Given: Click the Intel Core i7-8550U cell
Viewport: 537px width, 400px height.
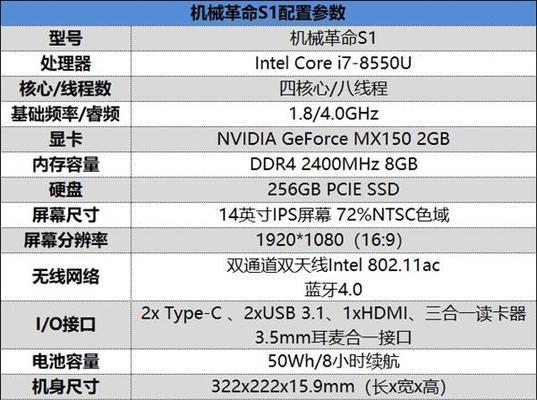Looking at the screenshot, I should (x=334, y=63).
